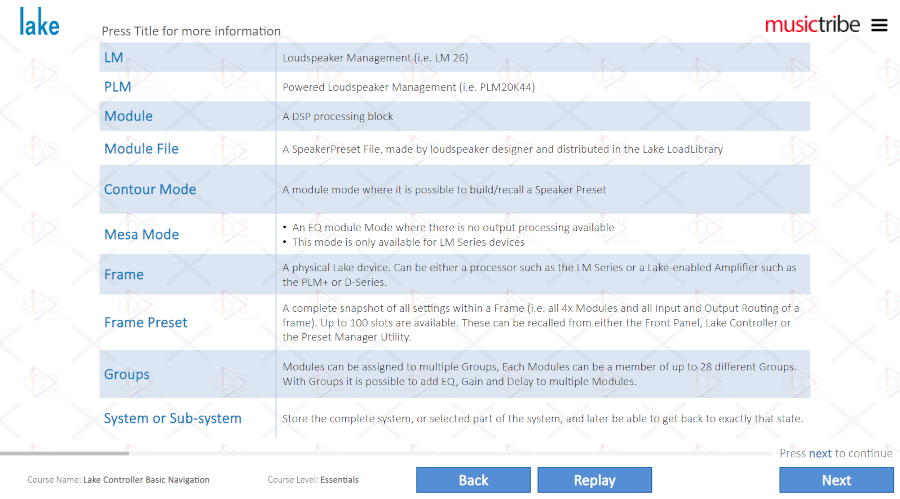900x499 pixels.
Task: Click the musictribe logo
Action: [x=812, y=25]
